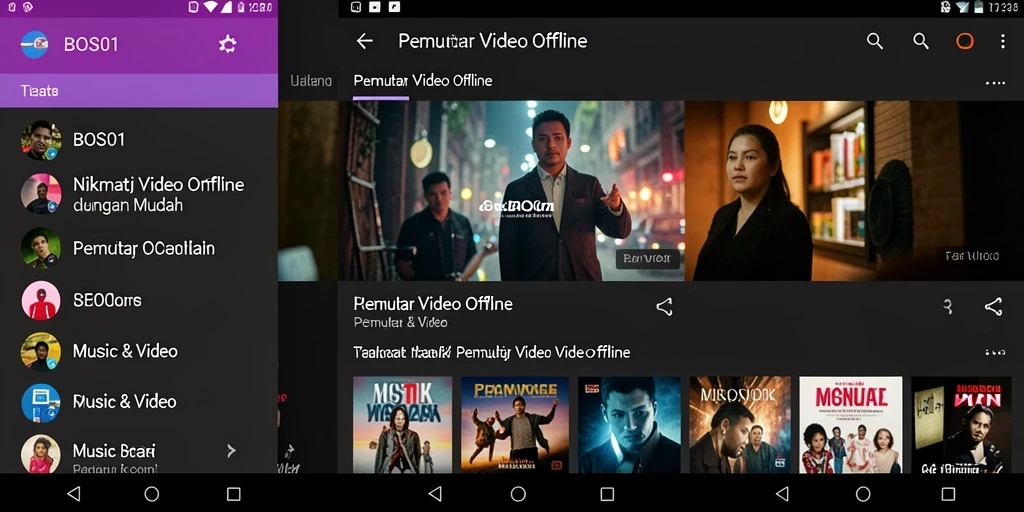
Task: Click the Taalmat Pemutyr Video section heading
Action: point(492,353)
